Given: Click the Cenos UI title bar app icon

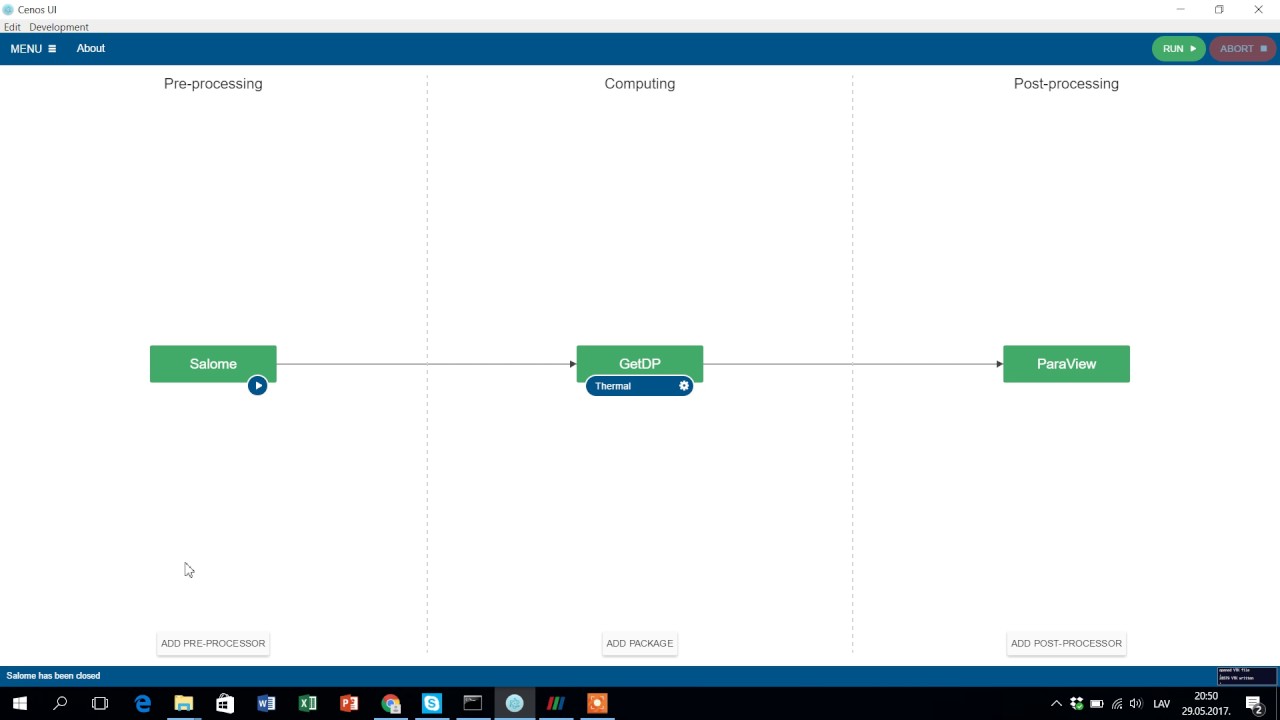Looking at the screenshot, I should tap(9, 10).
